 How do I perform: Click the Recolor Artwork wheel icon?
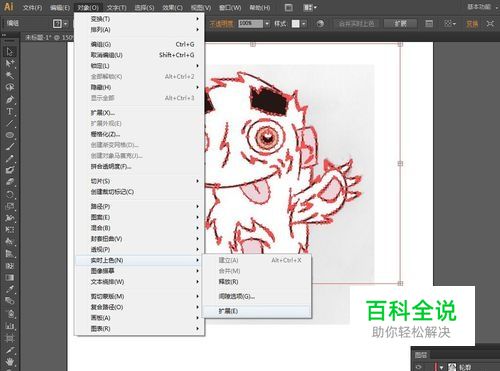[x=320, y=24]
